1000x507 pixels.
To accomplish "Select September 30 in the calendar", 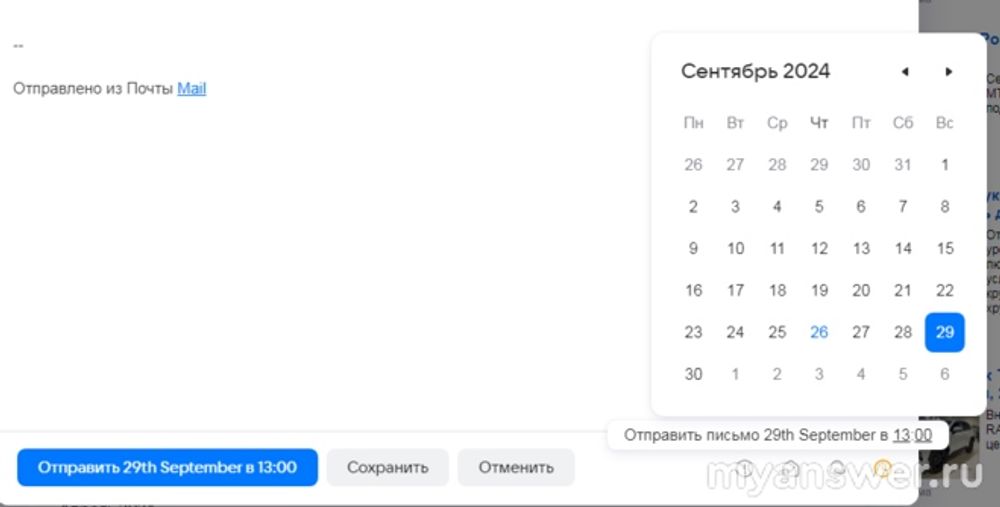I will tap(693, 374).
